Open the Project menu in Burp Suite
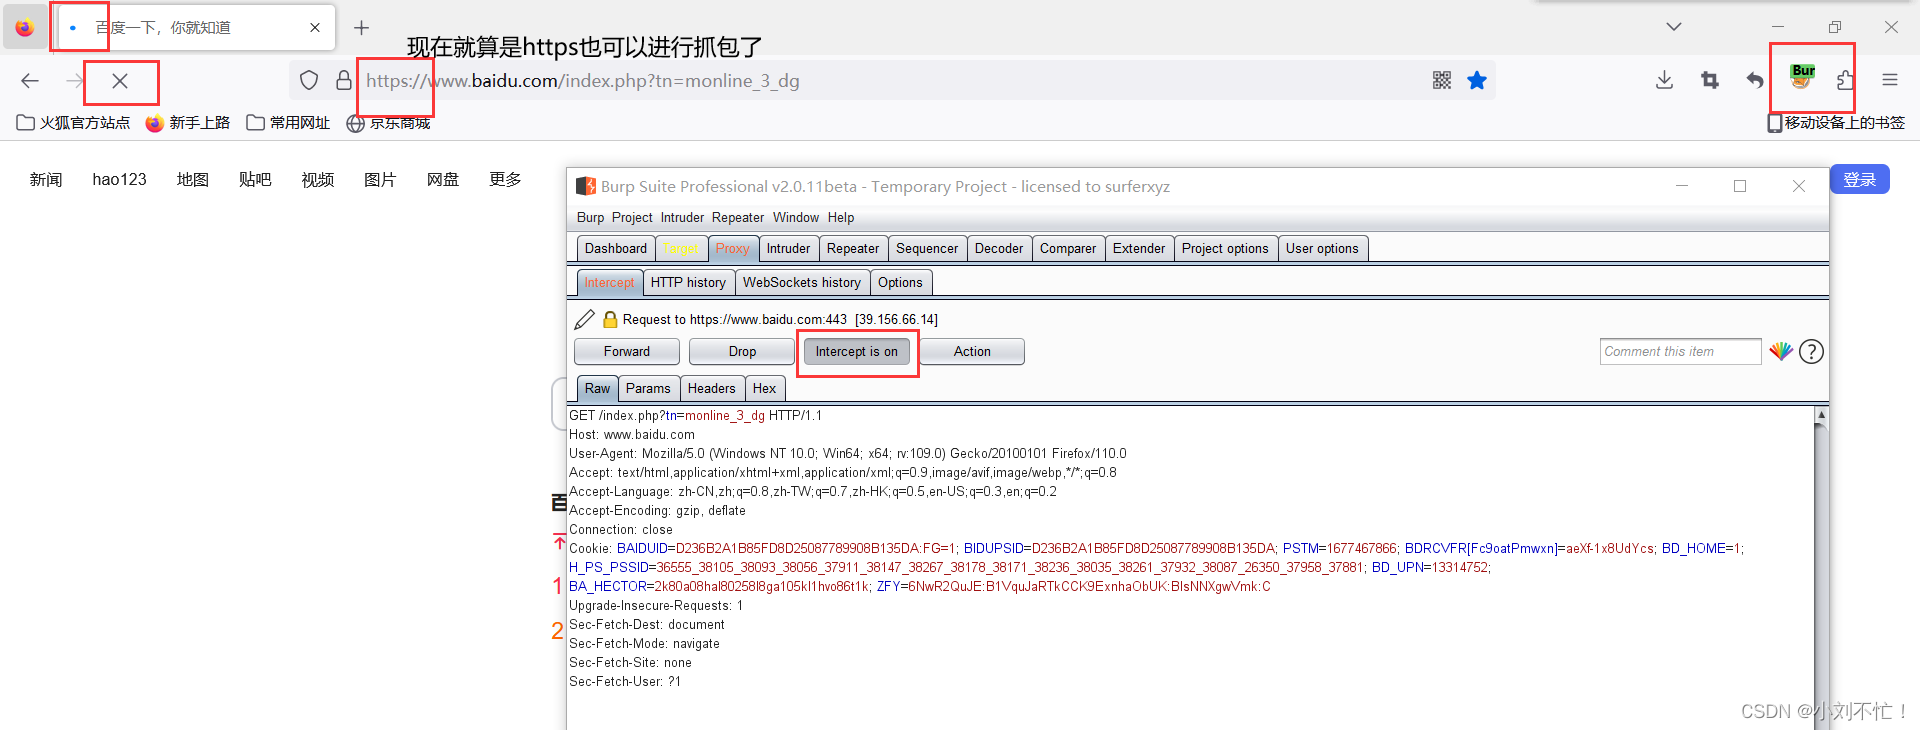 pos(632,217)
